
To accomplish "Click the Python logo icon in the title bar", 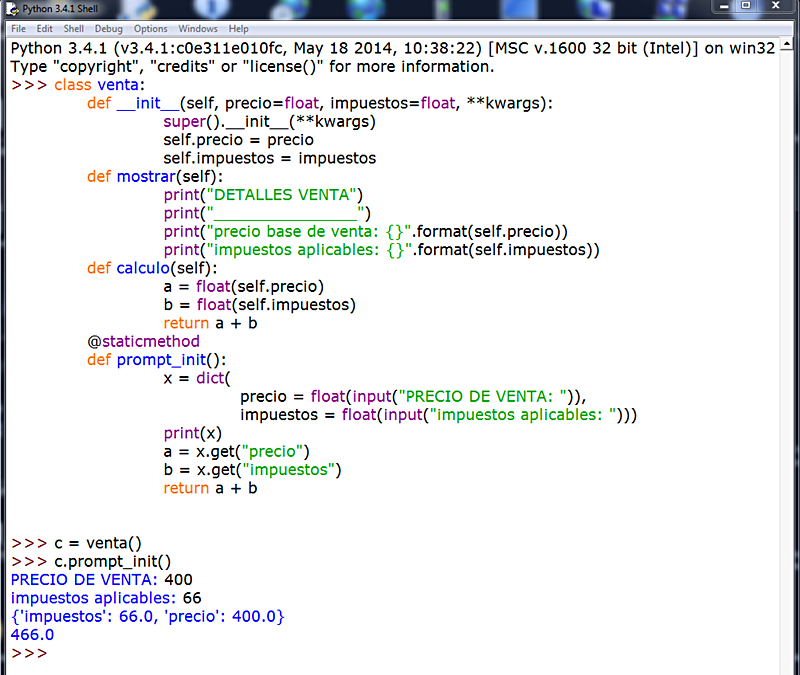I will coord(10,8).
